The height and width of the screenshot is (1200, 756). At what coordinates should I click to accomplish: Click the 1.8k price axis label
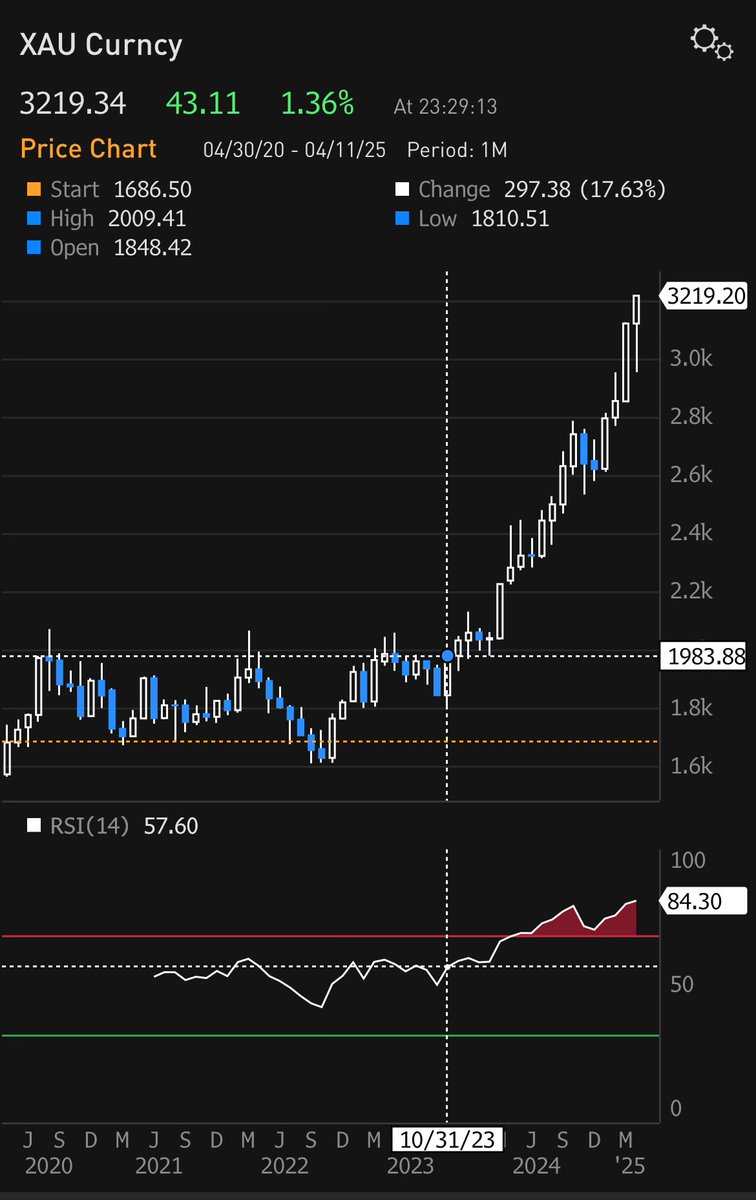coord(690,708)
